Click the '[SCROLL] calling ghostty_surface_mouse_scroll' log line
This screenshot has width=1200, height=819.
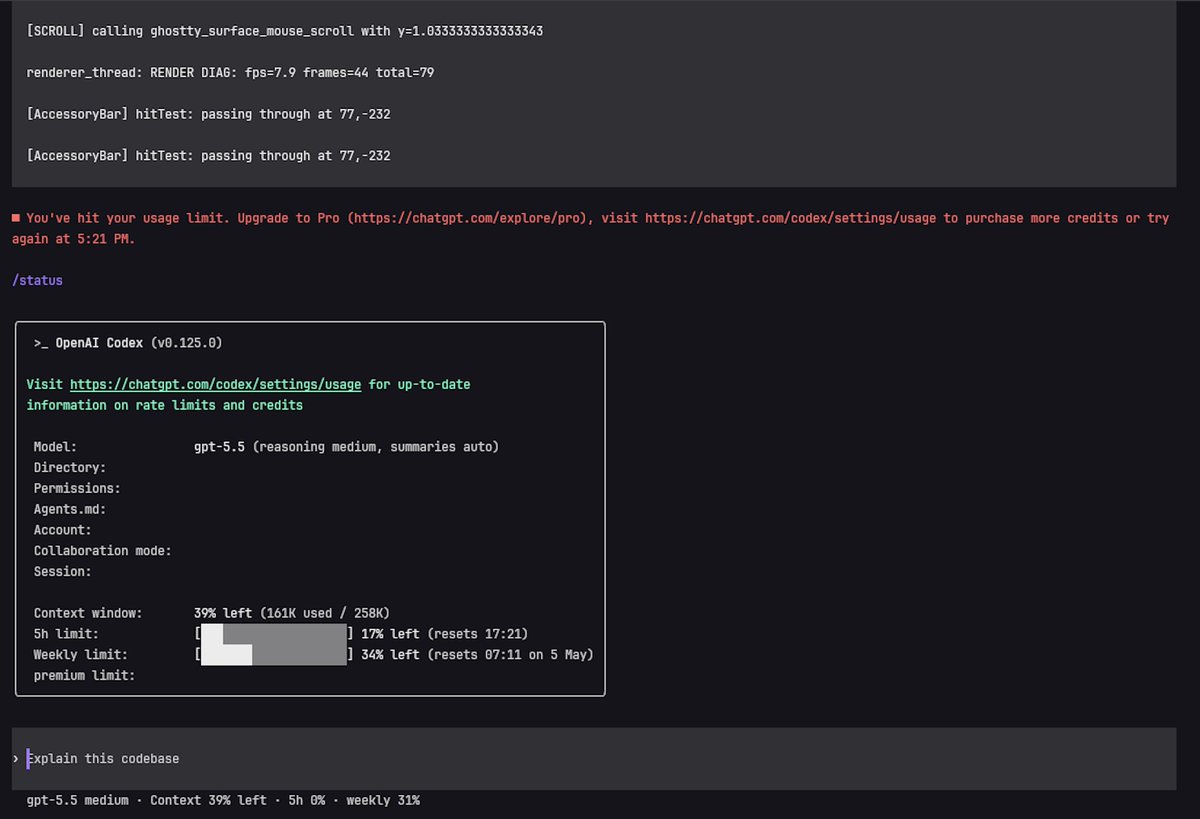click(285, 31)
